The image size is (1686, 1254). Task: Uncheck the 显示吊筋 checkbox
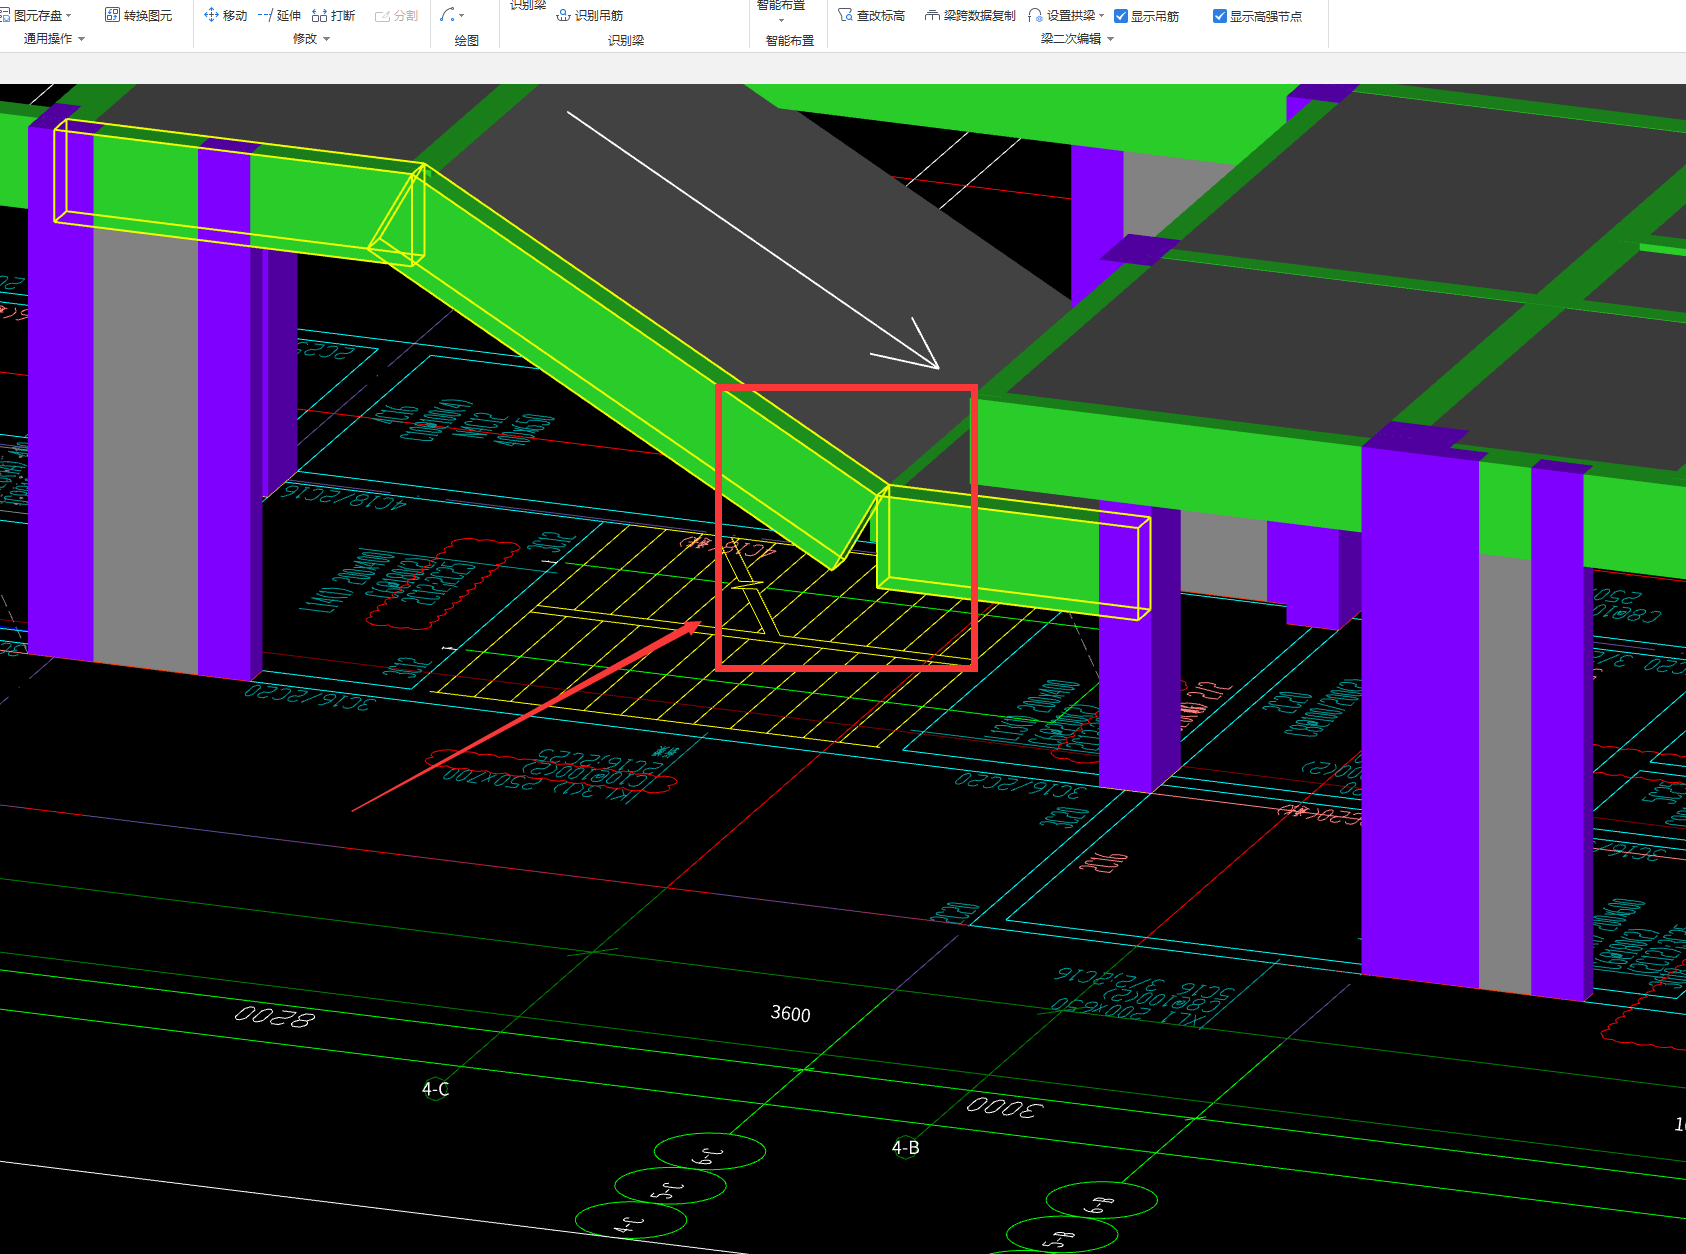coord(1121,16)
